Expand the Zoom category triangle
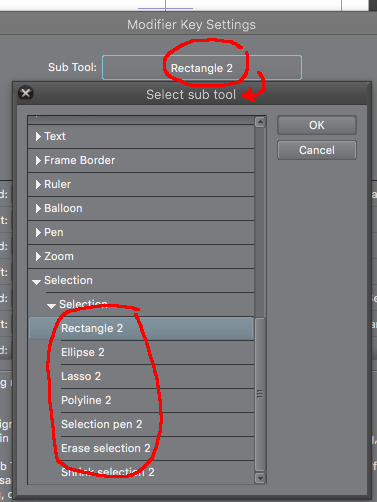This screenshot has width=377, height=502. [38, 256]
